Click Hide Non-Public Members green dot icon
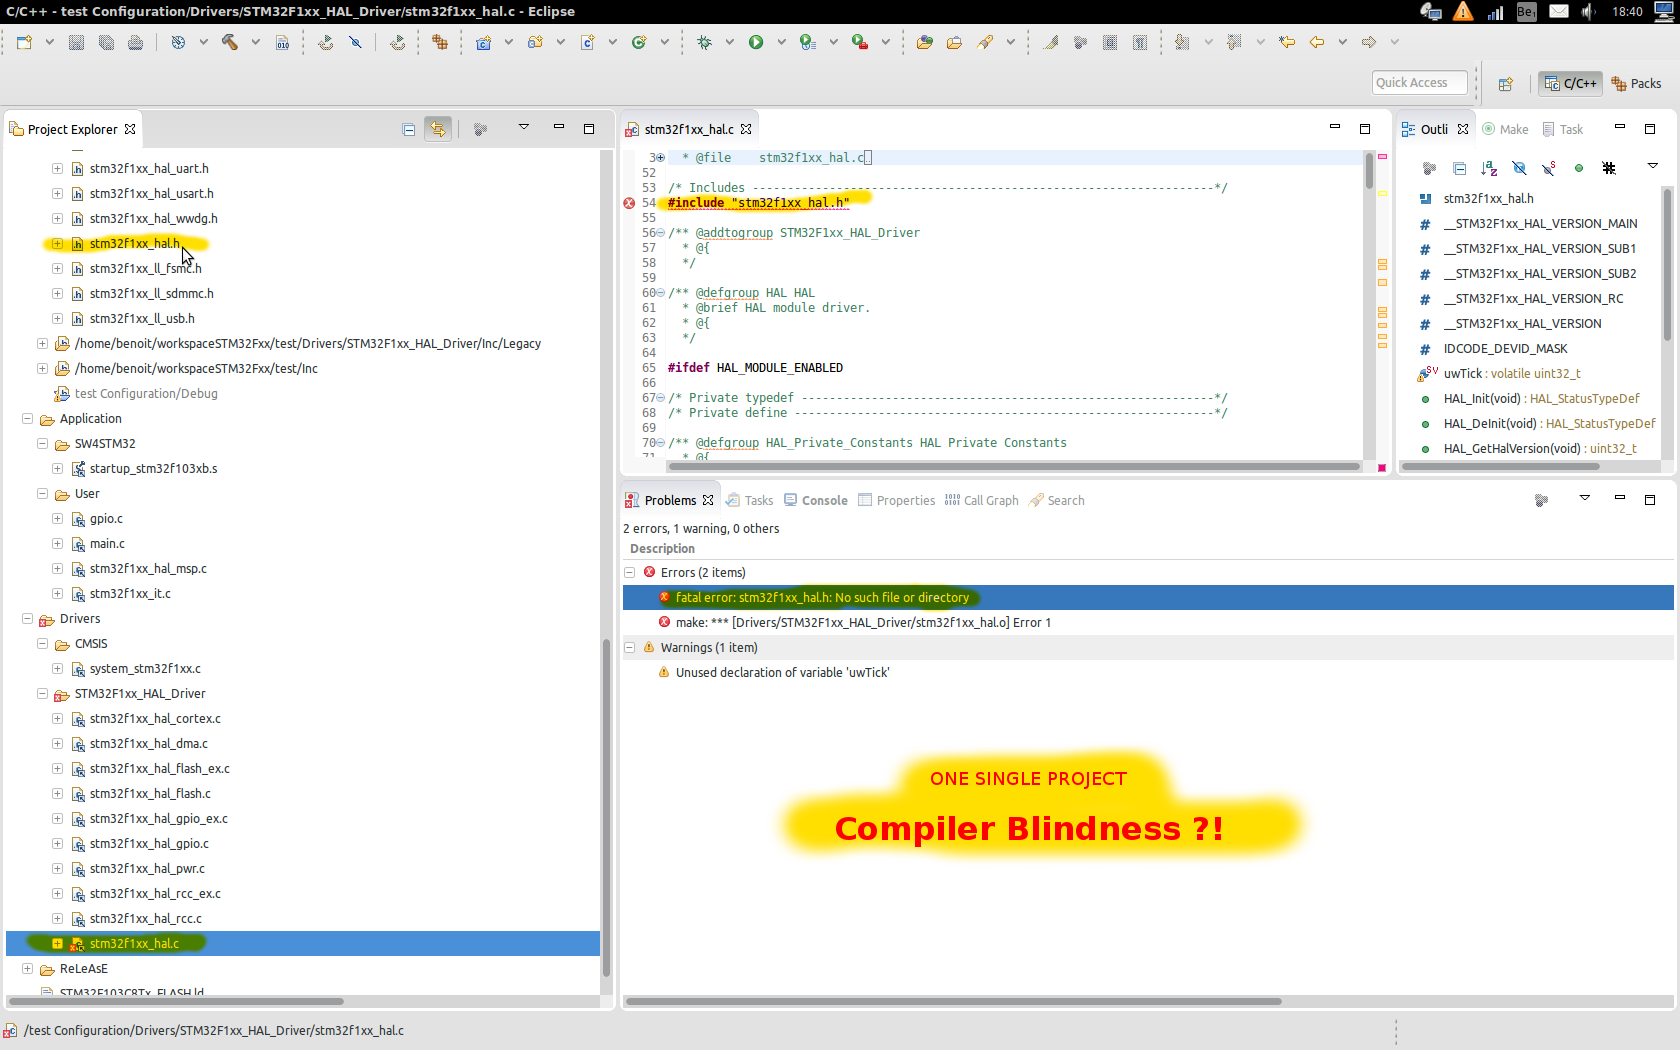Viewport: 1680px width, 1050px height. 1579,168
